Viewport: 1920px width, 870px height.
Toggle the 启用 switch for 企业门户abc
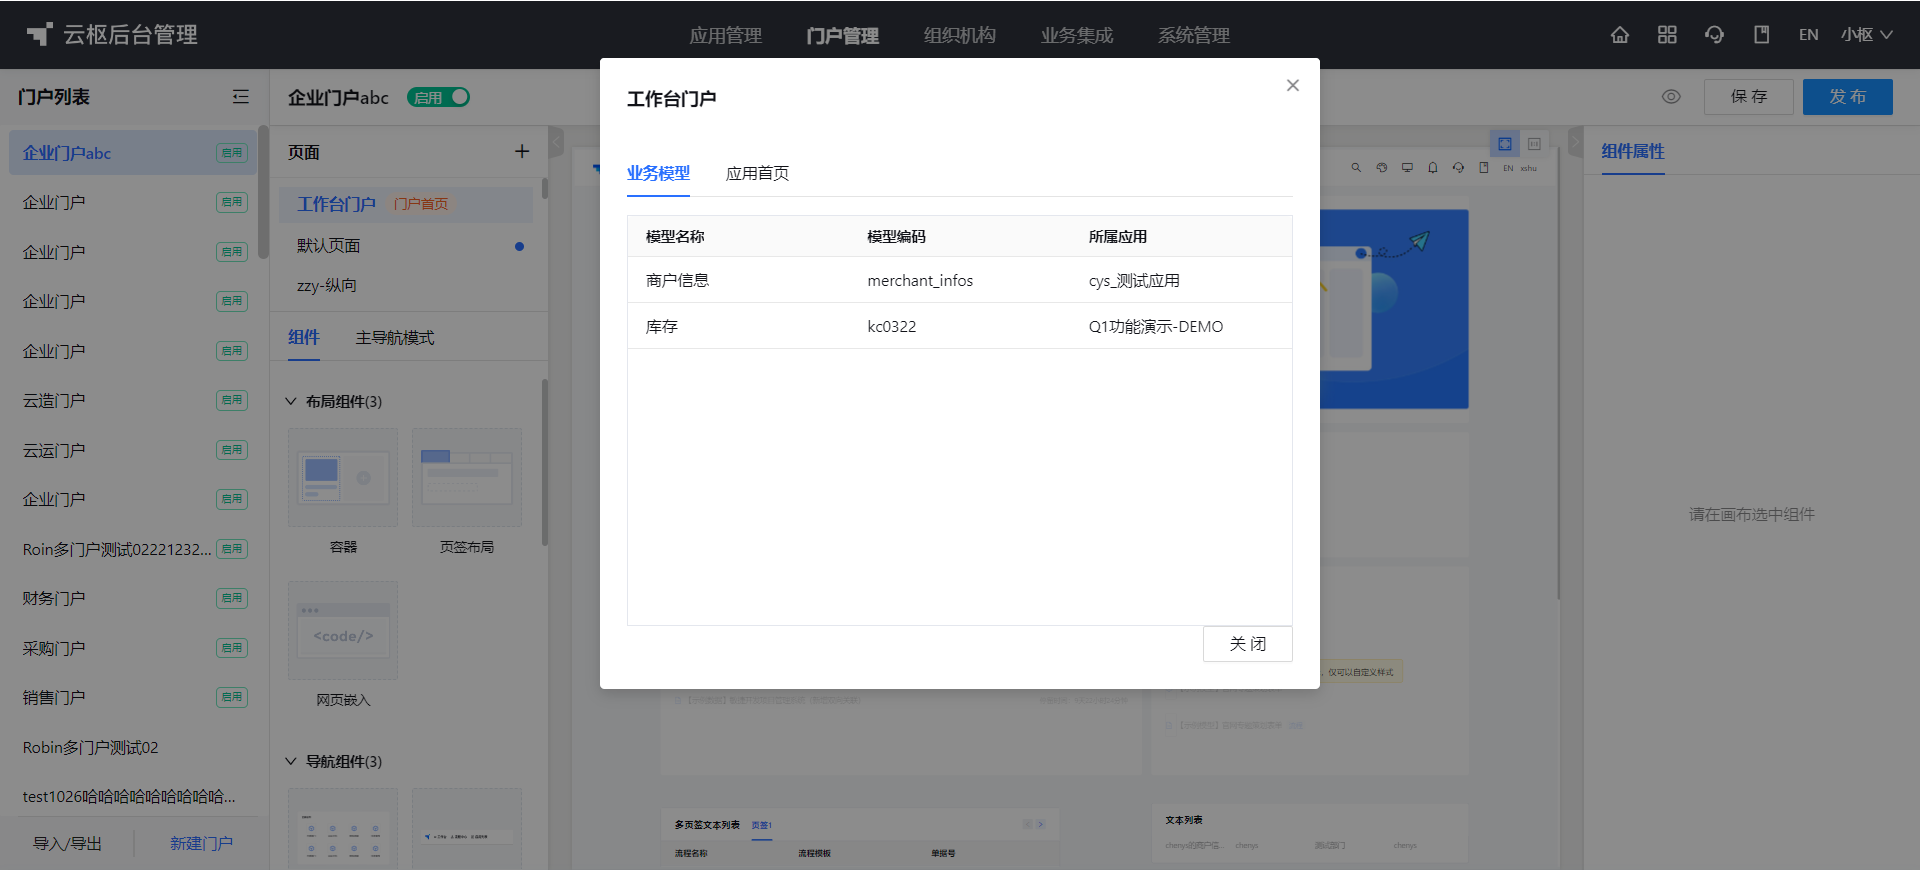pos(438,97)
